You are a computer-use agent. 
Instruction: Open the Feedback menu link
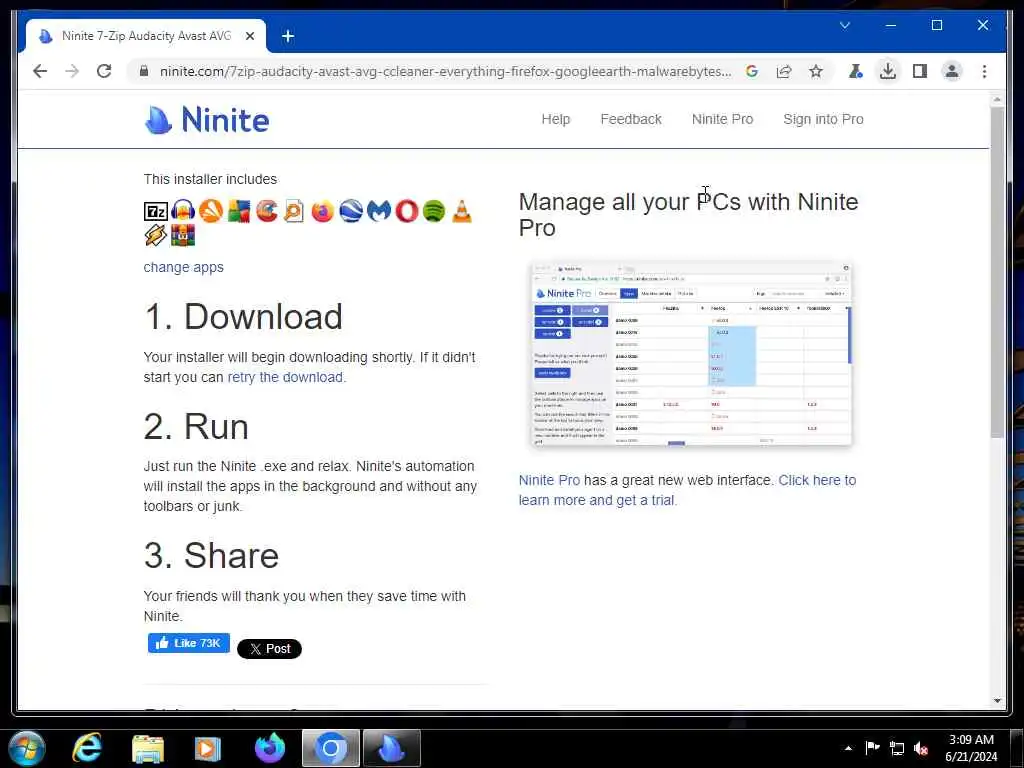coord(631,119)
